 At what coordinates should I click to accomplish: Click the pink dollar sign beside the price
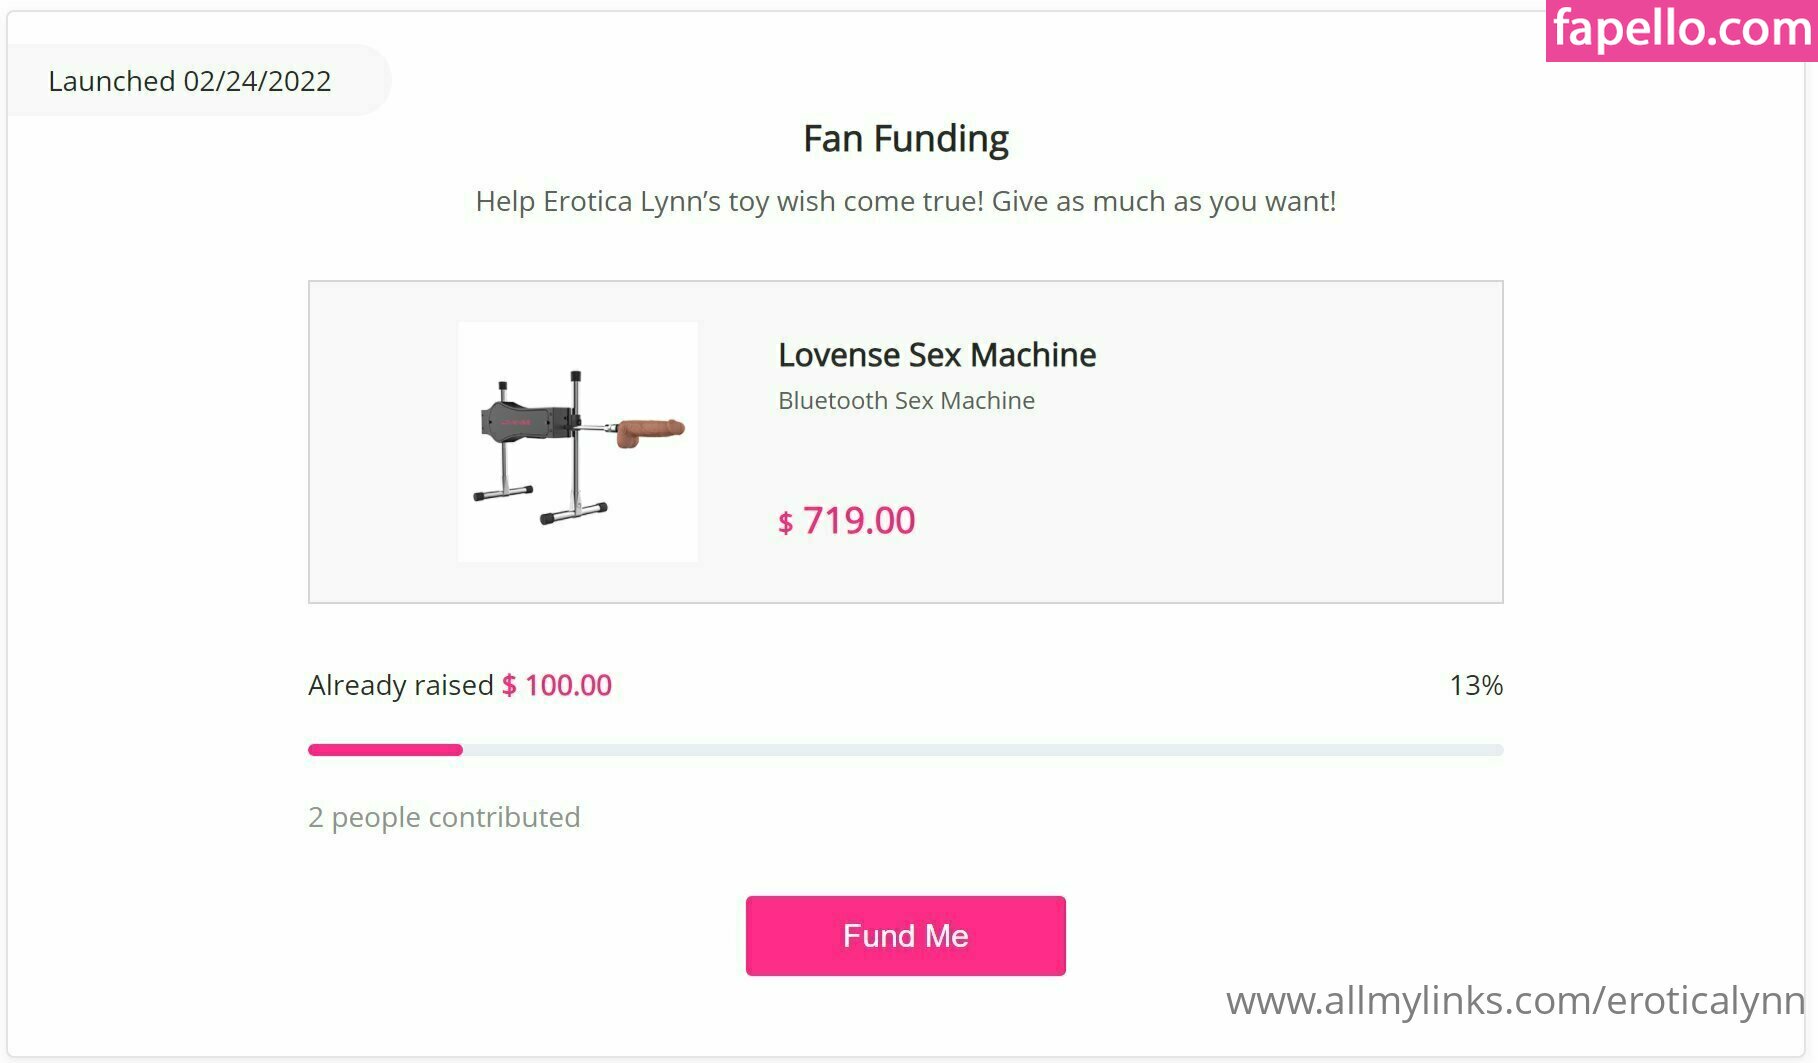[785, 523]
